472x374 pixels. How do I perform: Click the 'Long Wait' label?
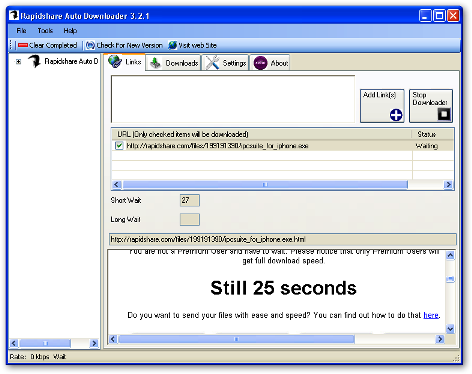click(125, 219)
